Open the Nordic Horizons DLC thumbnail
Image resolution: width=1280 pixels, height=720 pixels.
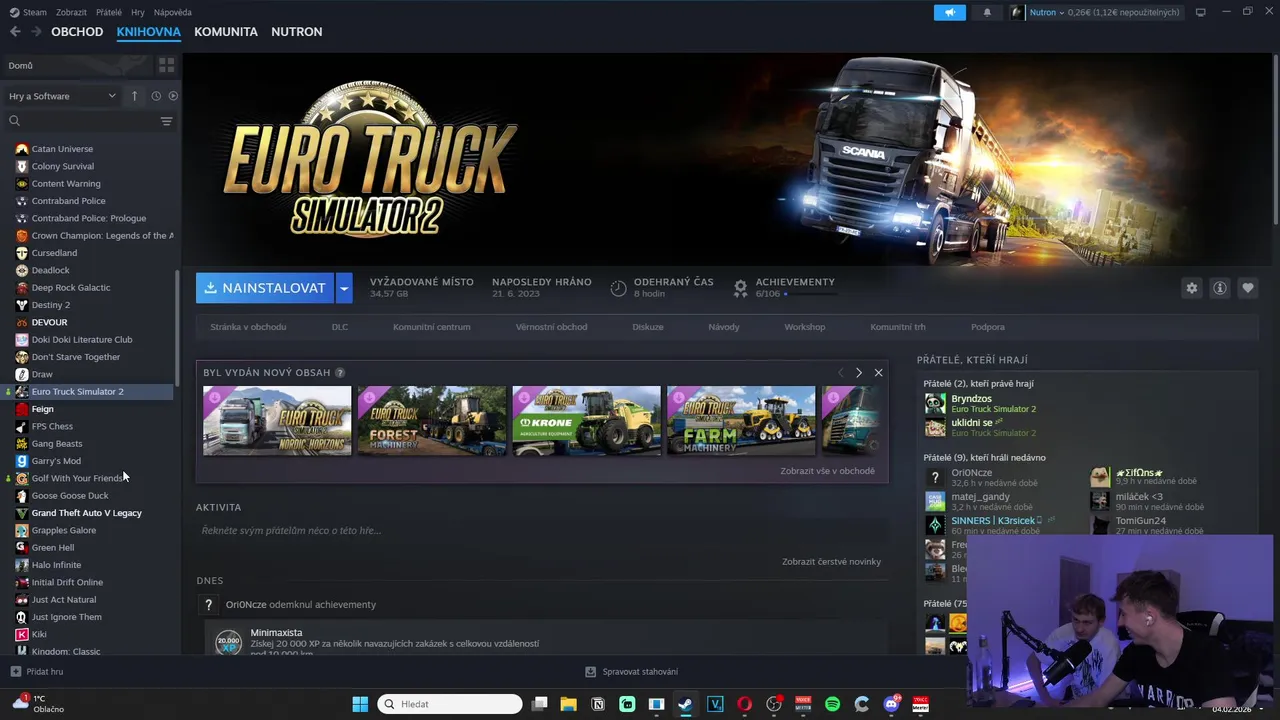[277, 421]
